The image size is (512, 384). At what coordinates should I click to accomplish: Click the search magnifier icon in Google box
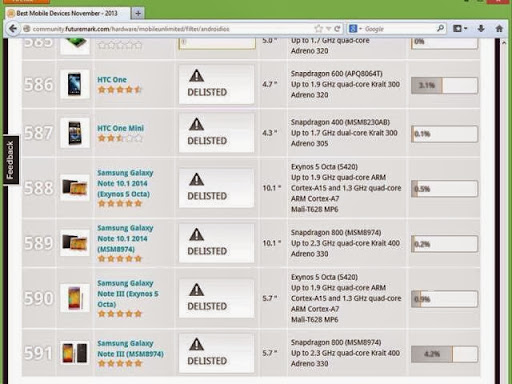click(x=440, y=28)
